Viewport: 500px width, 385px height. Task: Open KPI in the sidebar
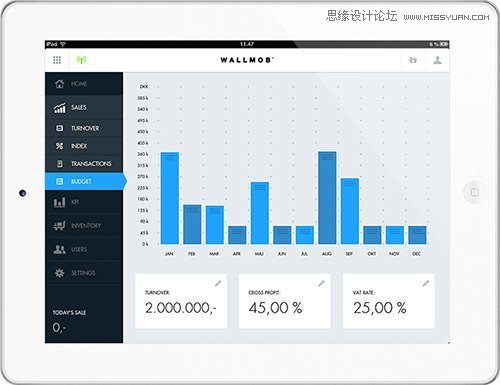(x=84, y=202)
